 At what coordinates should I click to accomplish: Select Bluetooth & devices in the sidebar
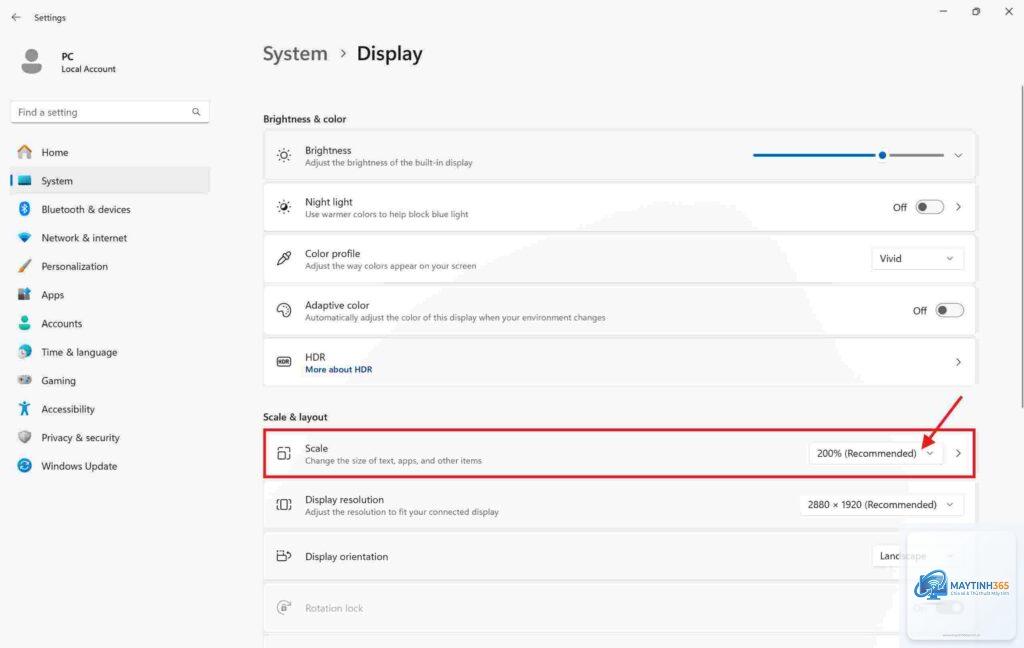pos(86,209)
